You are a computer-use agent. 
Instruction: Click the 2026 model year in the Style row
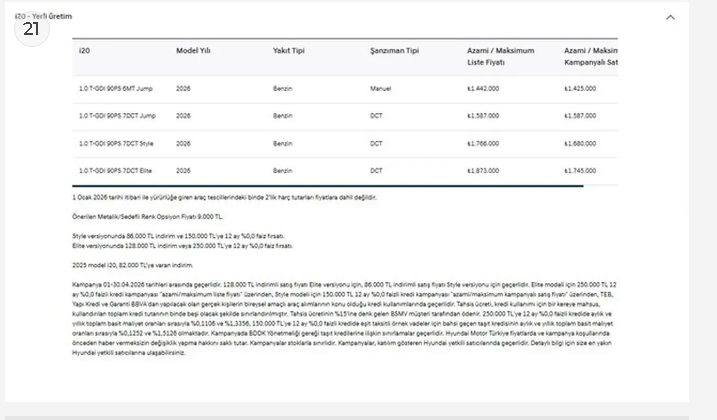(183, 144)
